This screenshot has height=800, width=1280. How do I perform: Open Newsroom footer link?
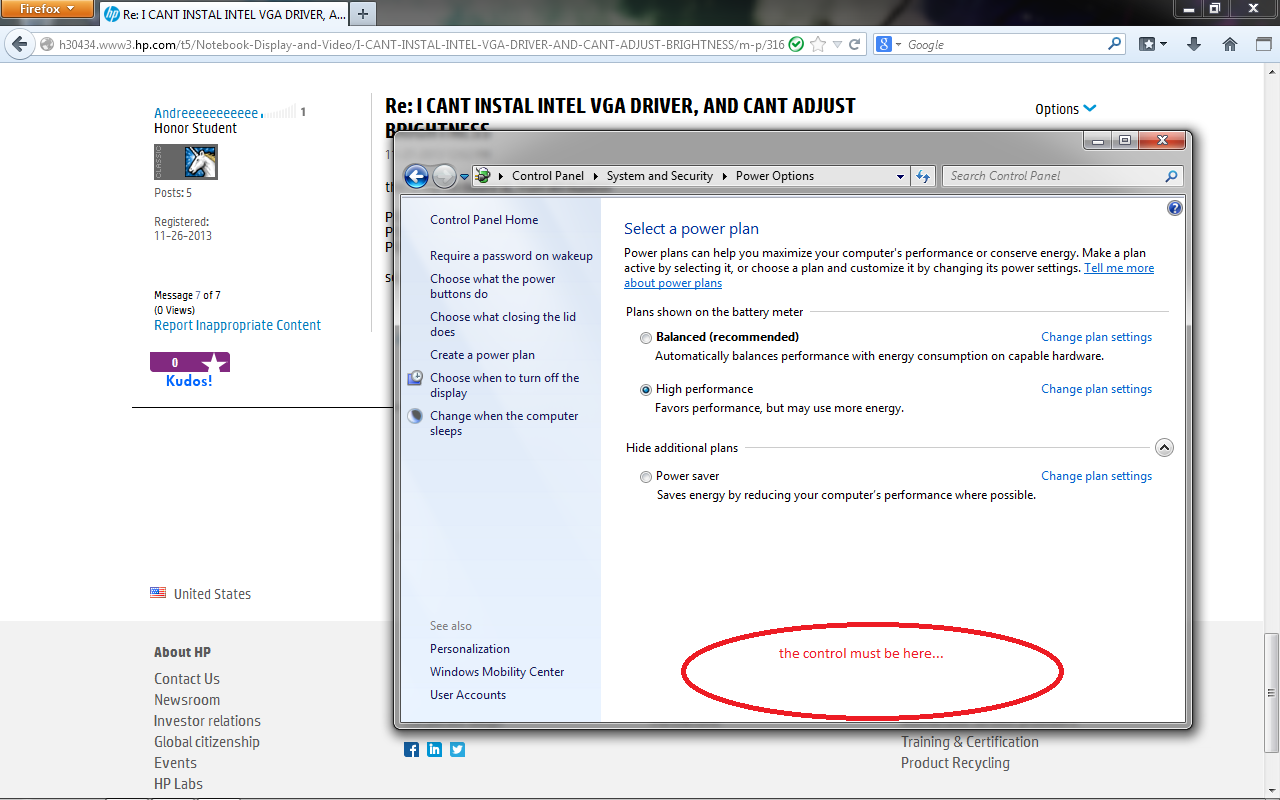pyautogui.click(x=187, y=700)
